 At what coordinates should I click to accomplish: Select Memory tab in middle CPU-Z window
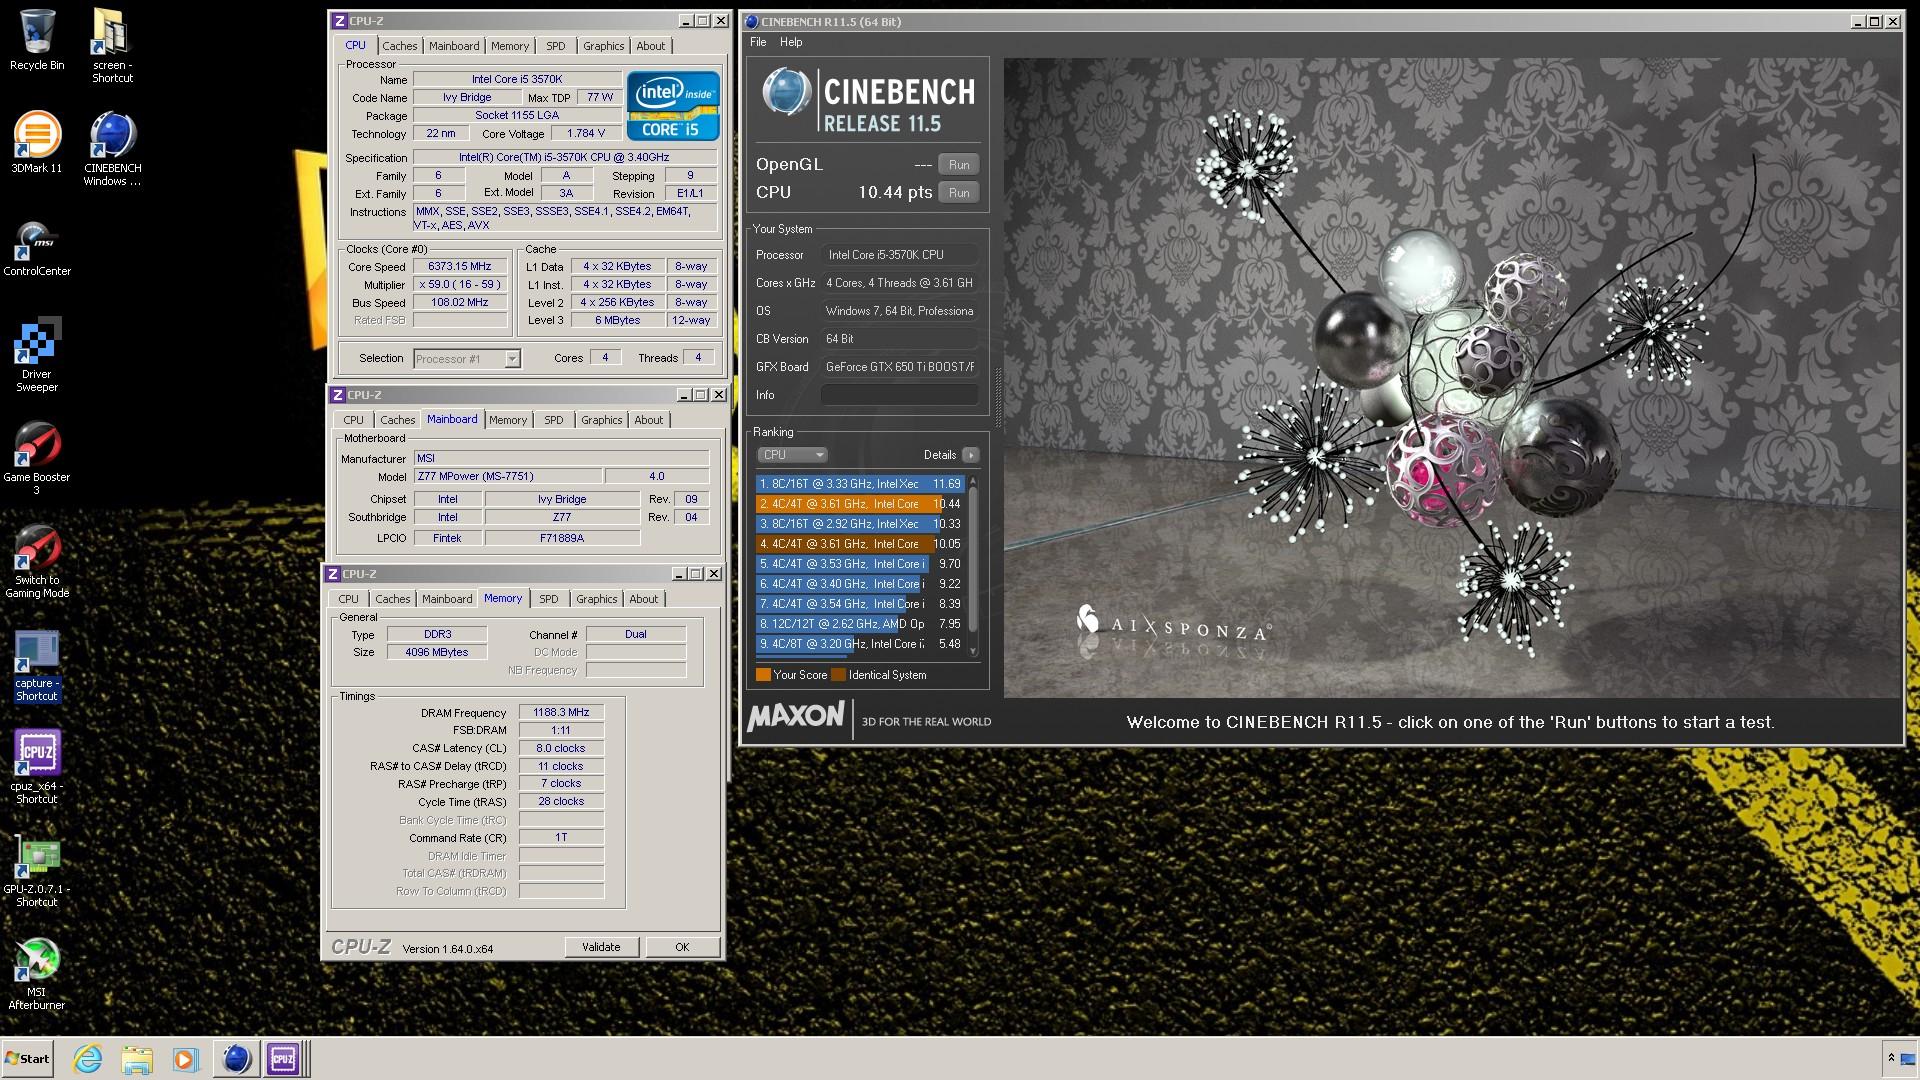[508, 420]
